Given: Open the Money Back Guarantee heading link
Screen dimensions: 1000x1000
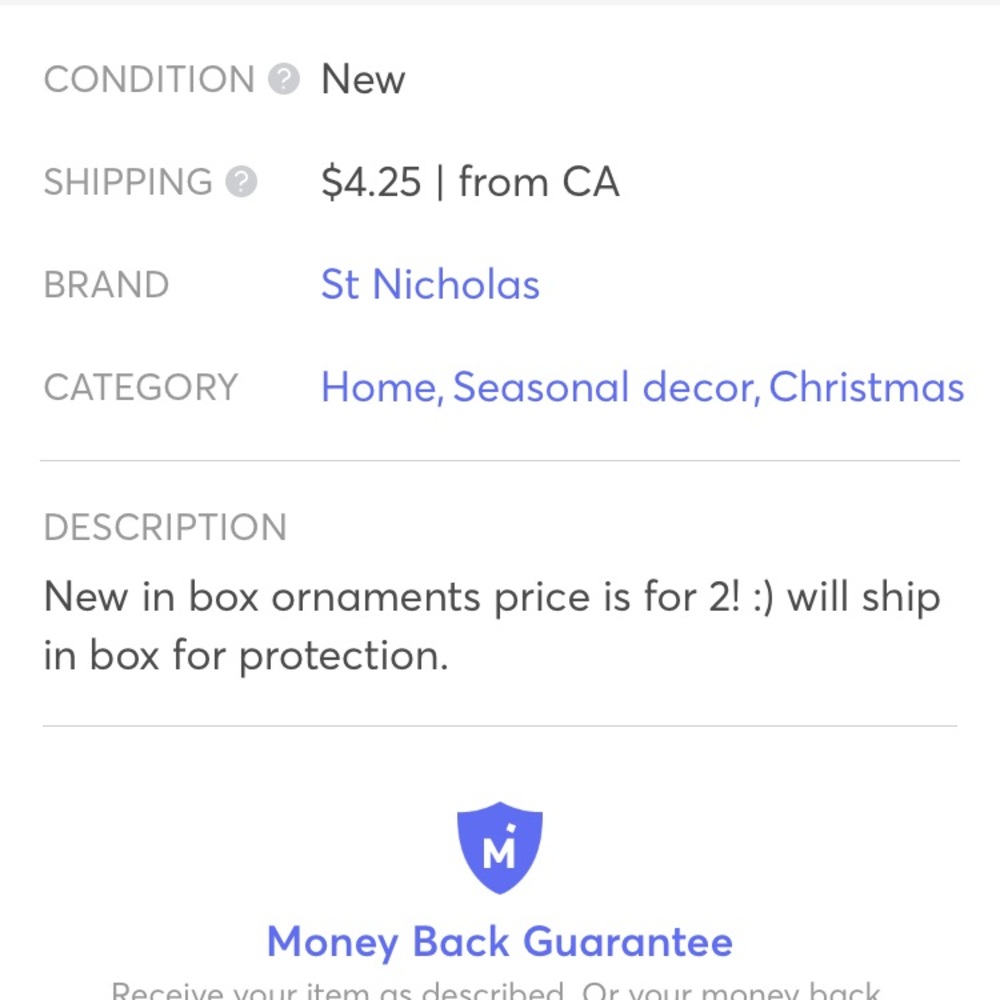Looking at the screenshot, I should pyautogui.click(x=500, y=942).
